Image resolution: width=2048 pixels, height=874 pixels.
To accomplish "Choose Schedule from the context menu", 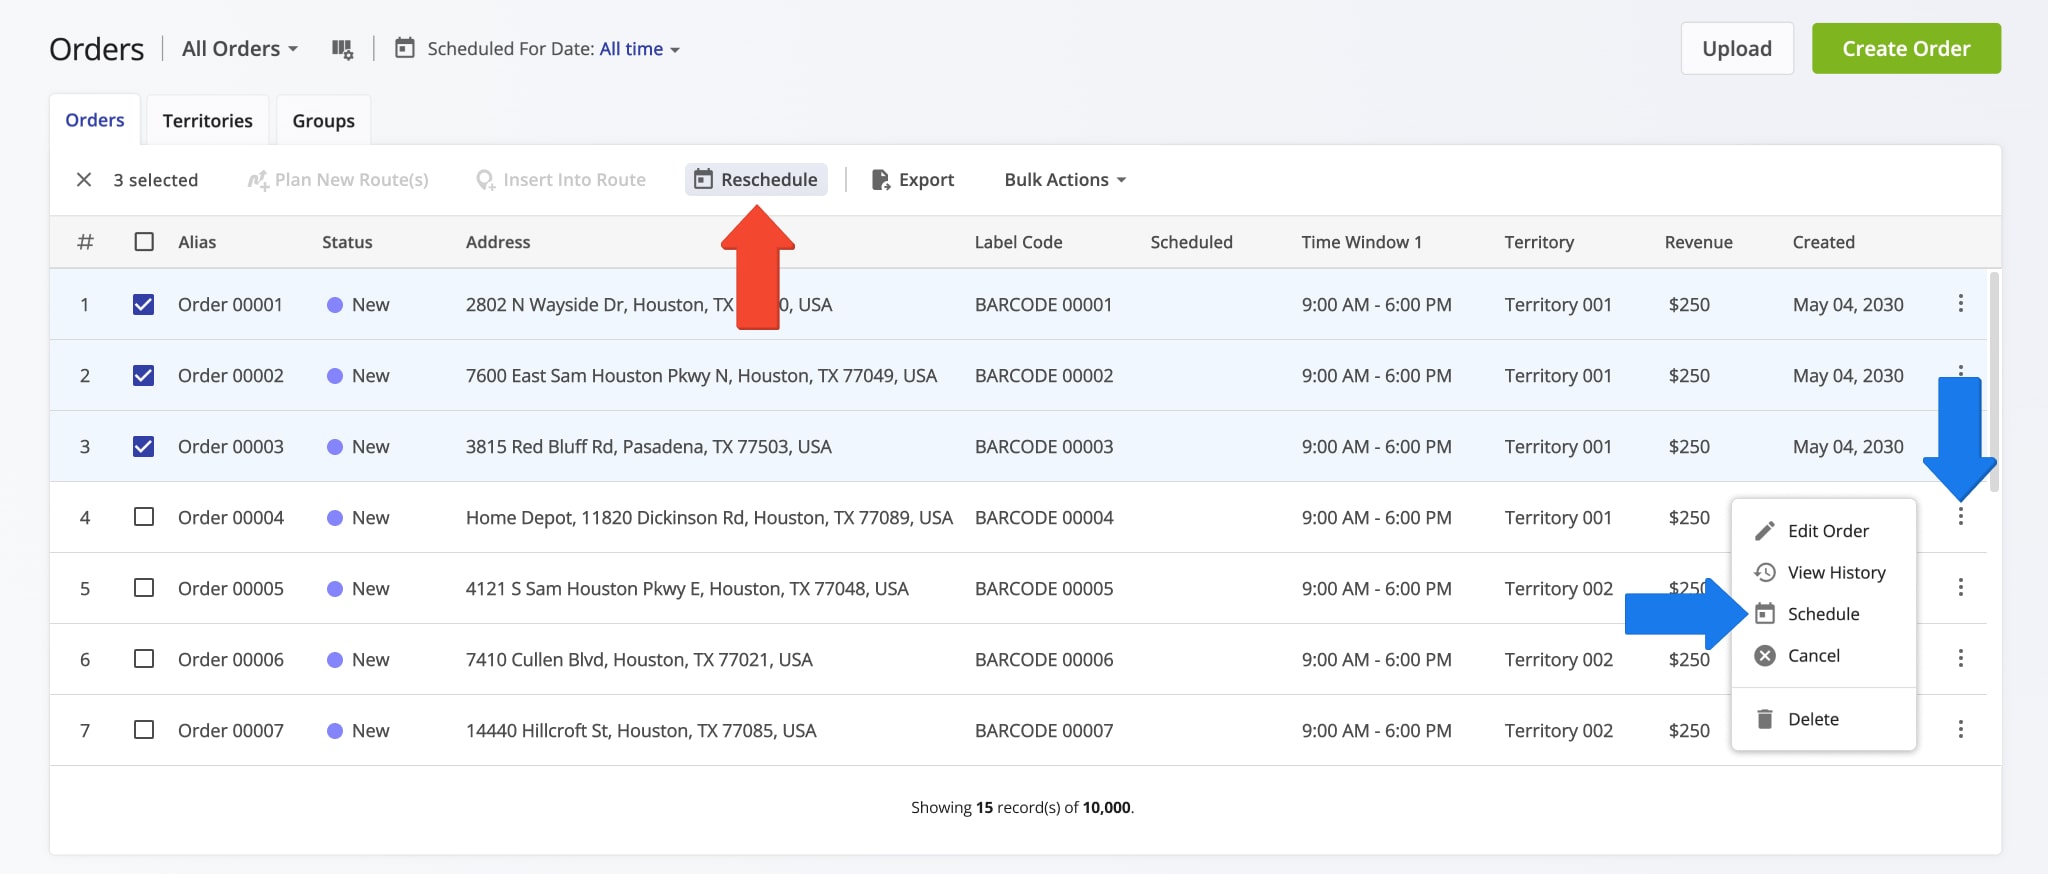I will point(1824,614).
